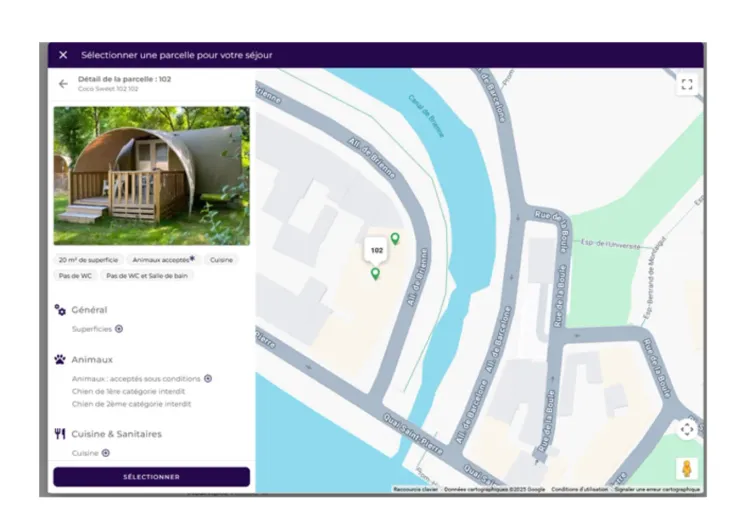Open the 'Conditions d'utilisation' link
750x528 pixels.
tap(579, 490)
